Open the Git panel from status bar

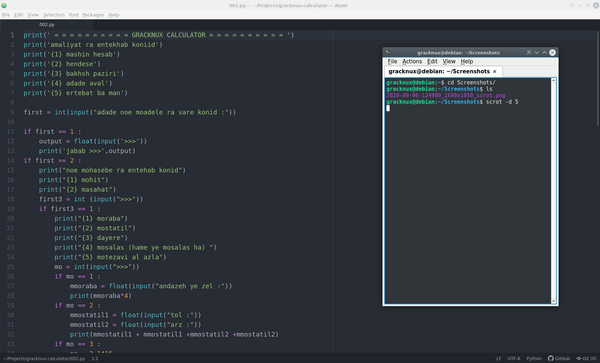point(587,359)
